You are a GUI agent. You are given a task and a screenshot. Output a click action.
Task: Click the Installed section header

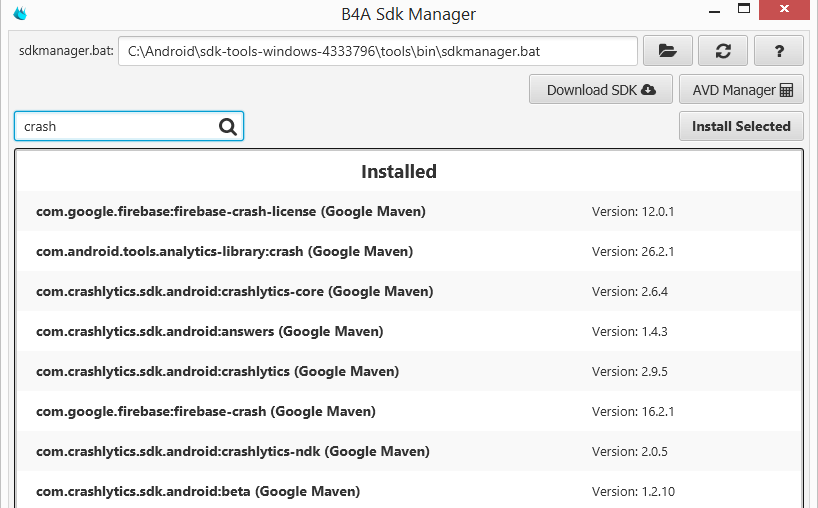[399, 172]
